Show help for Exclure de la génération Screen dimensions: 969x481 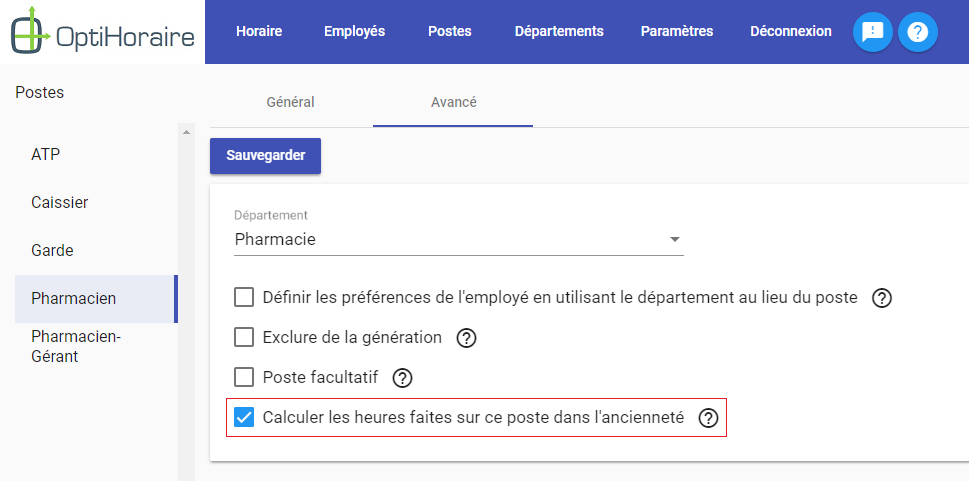coord(466,338)
